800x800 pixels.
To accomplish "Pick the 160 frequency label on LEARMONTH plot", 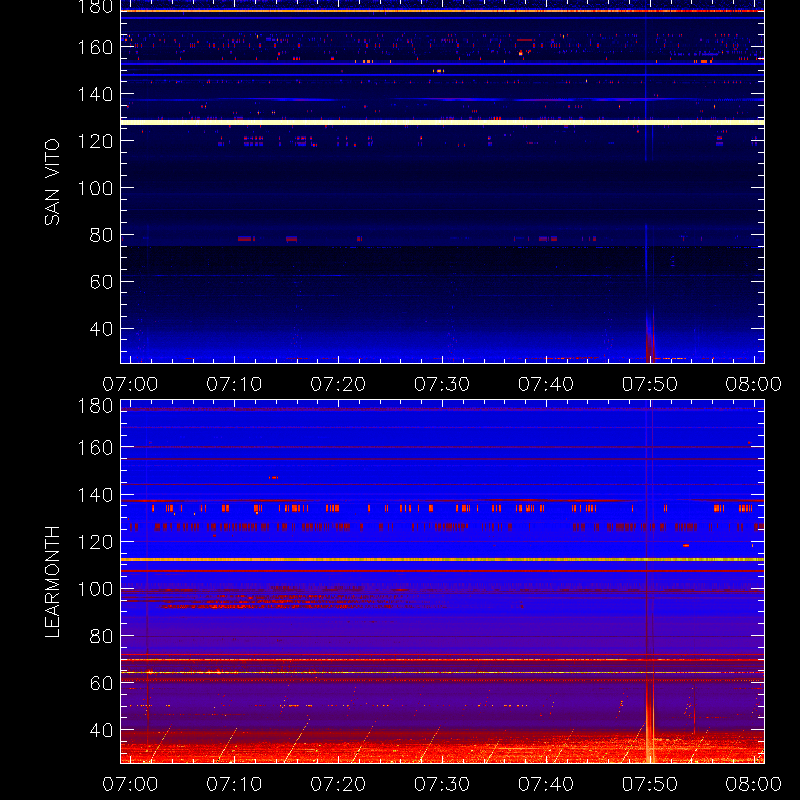I will pos(95,448).
